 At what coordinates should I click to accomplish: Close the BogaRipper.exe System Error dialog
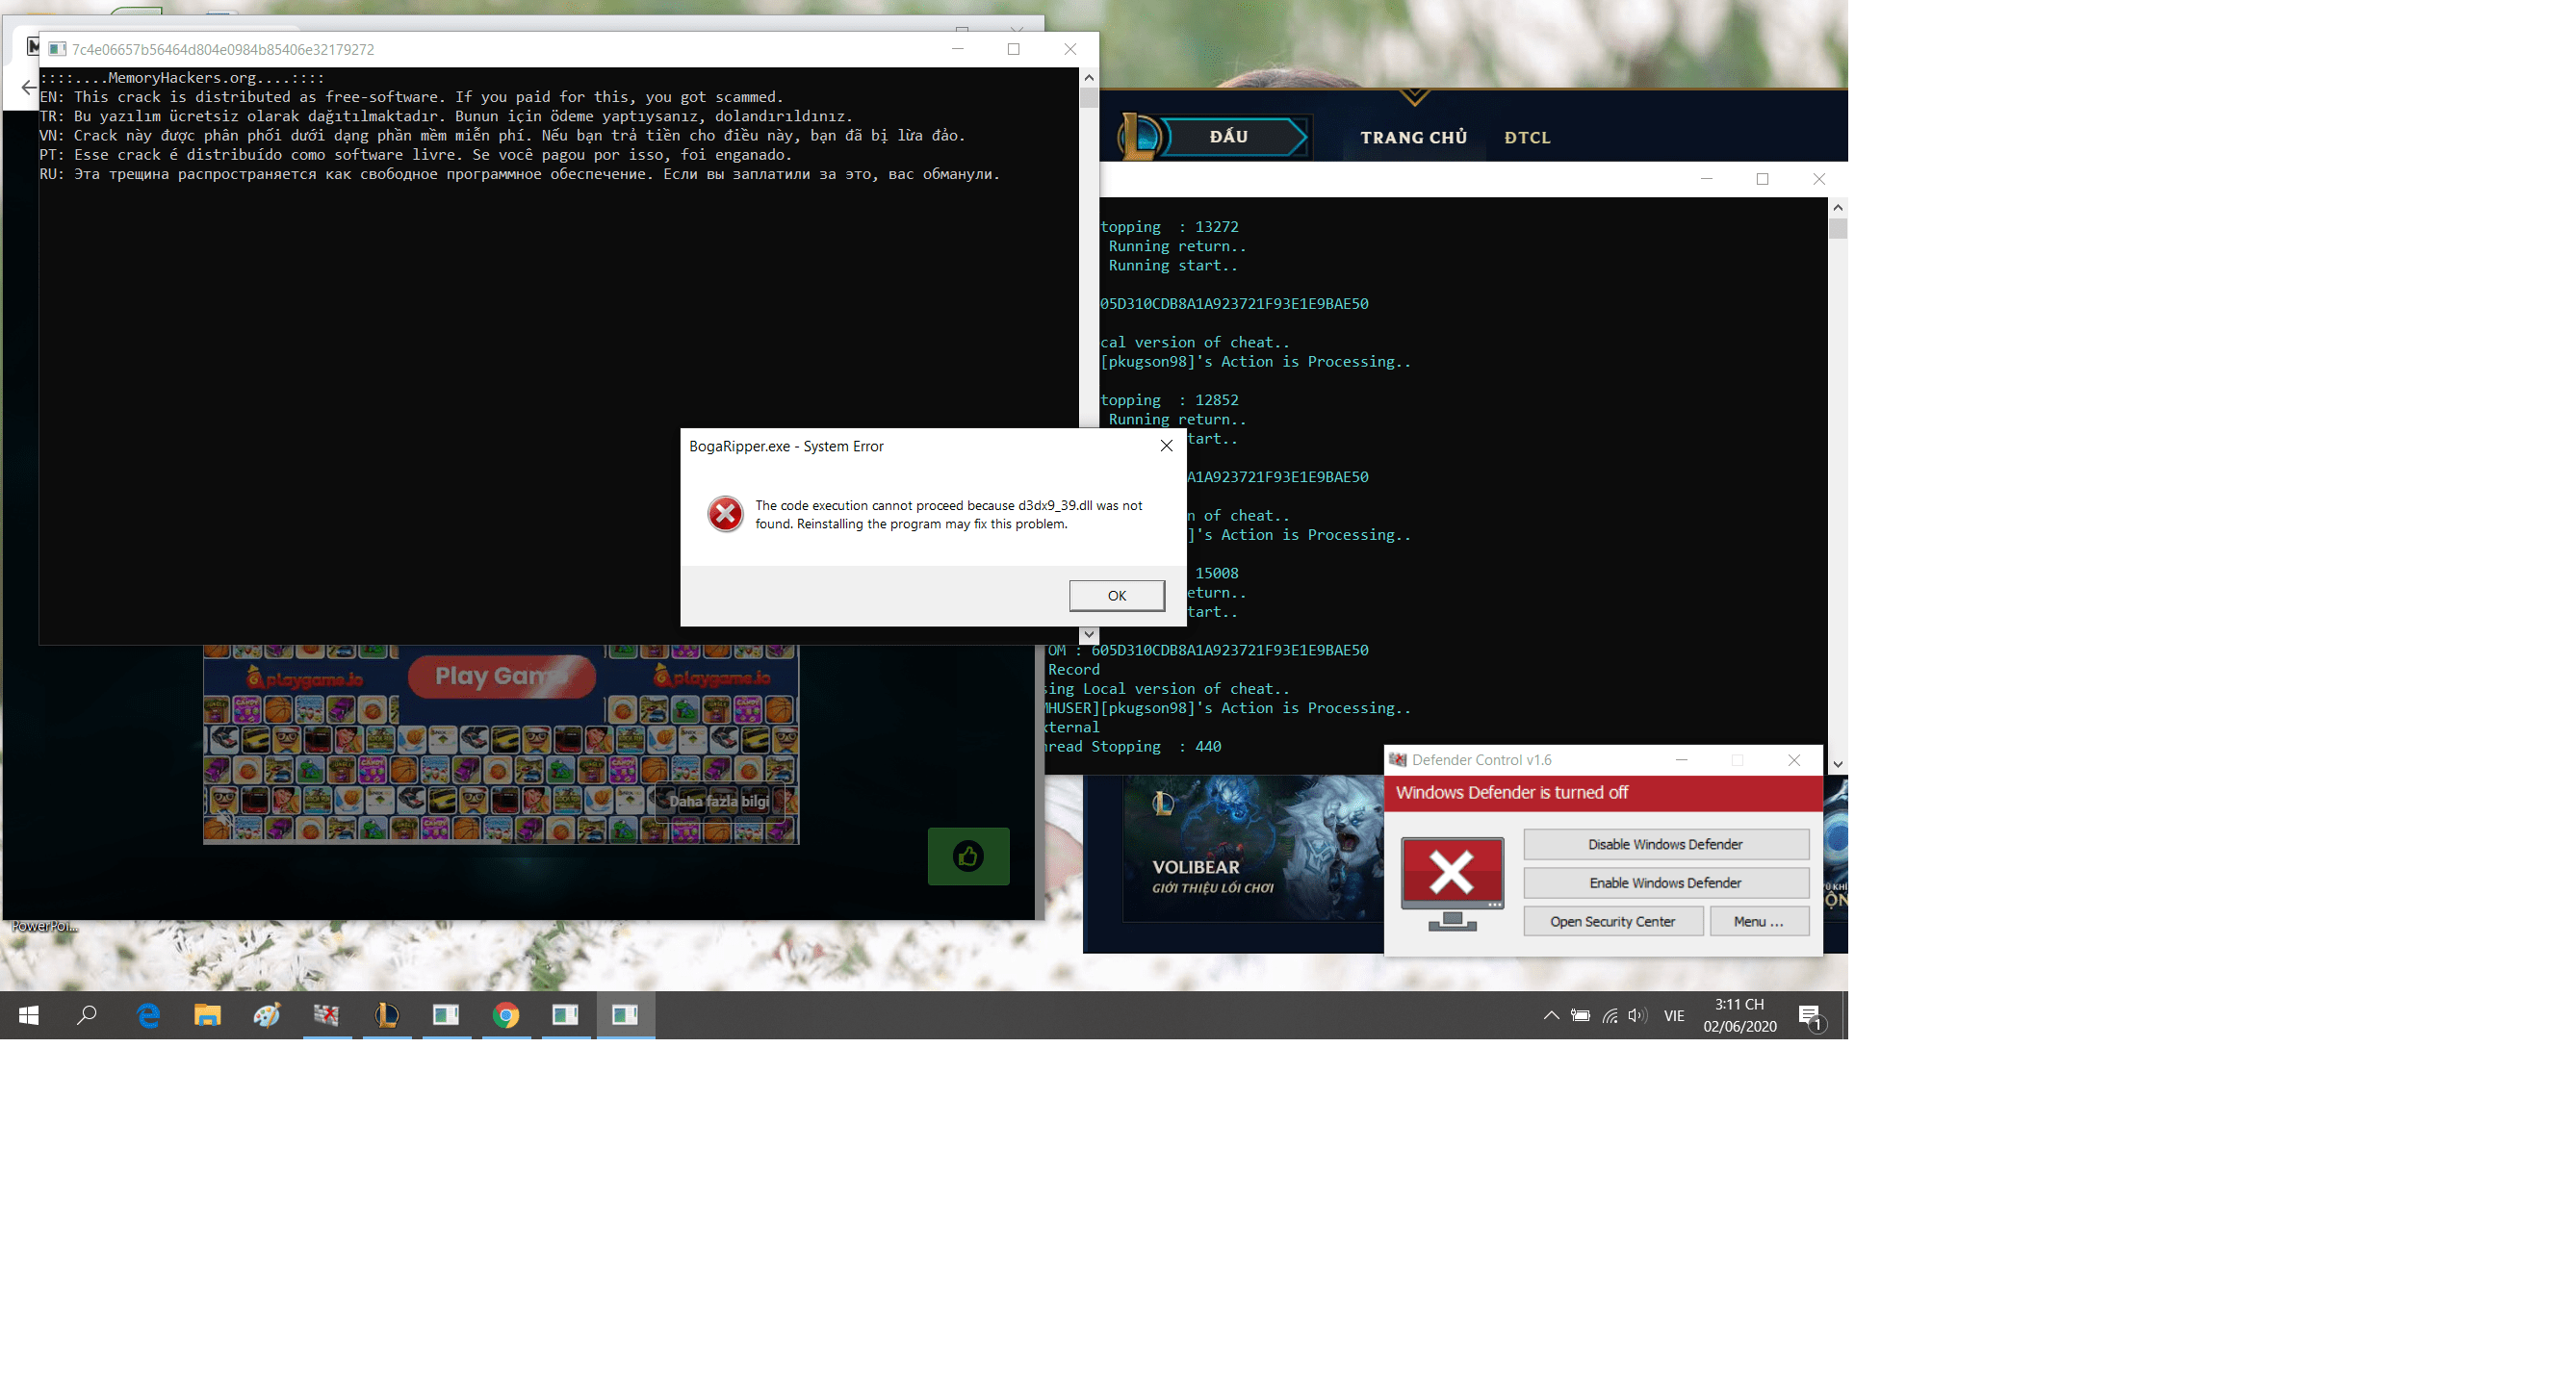tap(1166, 446)
